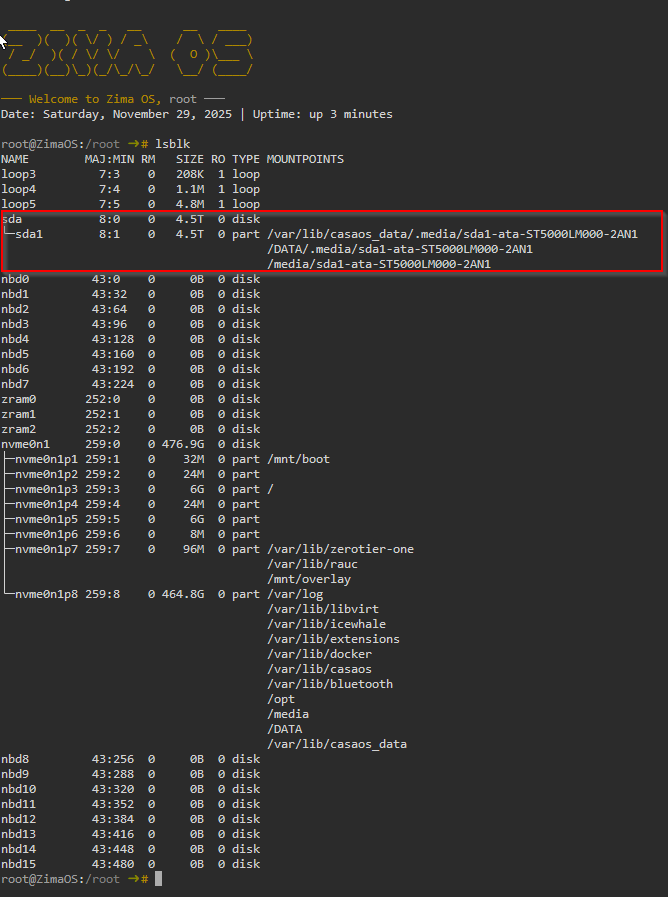Click the terminal cursor at the bottom prompt
Image resolution: width=668 pixels, height=897 pixels.
(x=158, y=879)
